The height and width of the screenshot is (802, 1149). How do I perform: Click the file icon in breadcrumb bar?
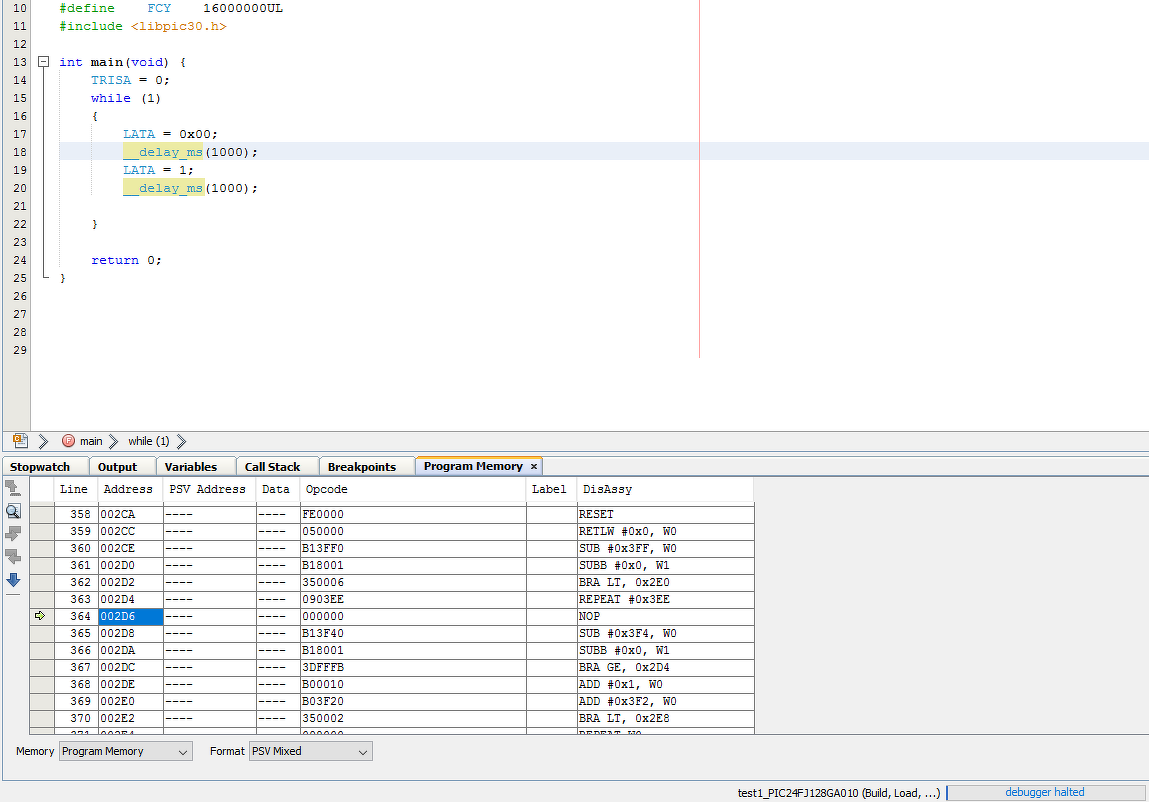(20, 441)
